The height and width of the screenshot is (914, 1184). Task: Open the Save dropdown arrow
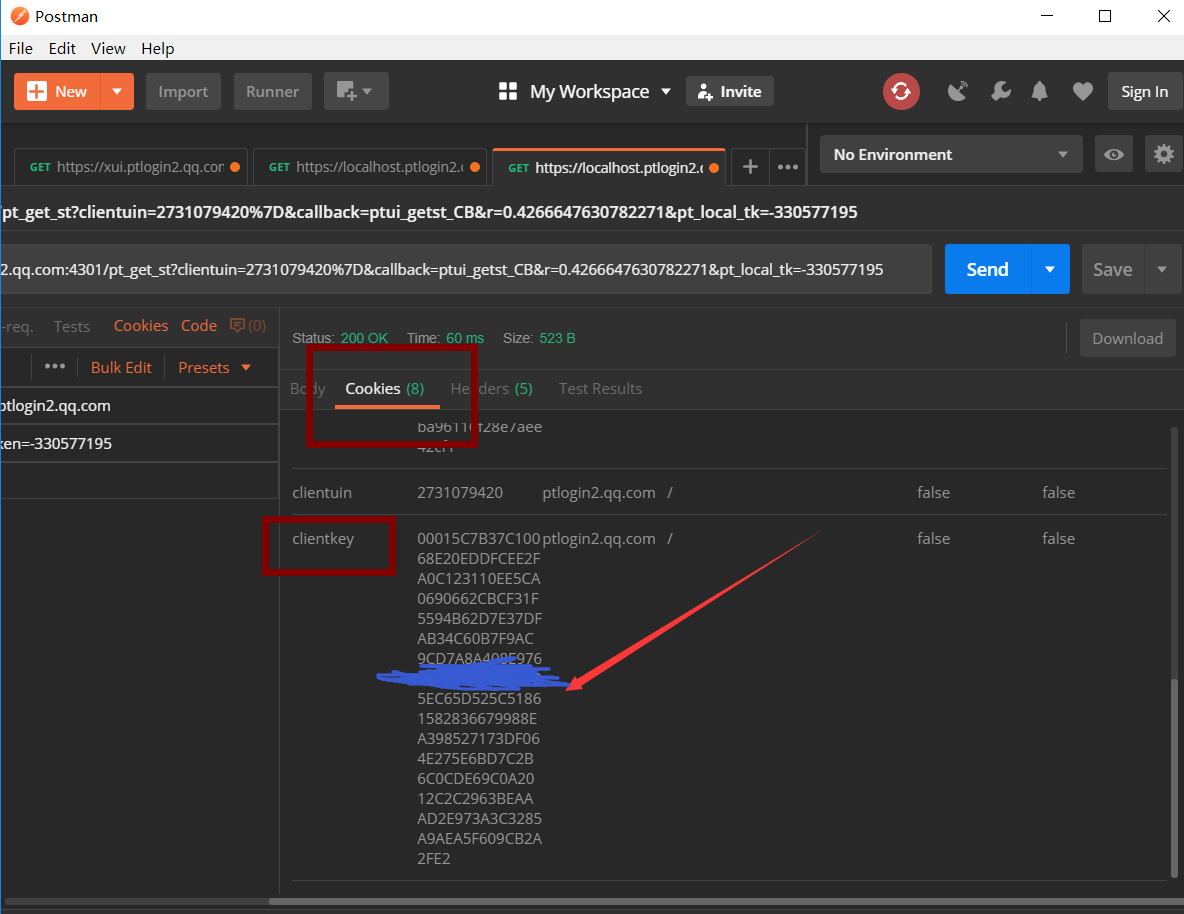click(x=1162, y=270)
